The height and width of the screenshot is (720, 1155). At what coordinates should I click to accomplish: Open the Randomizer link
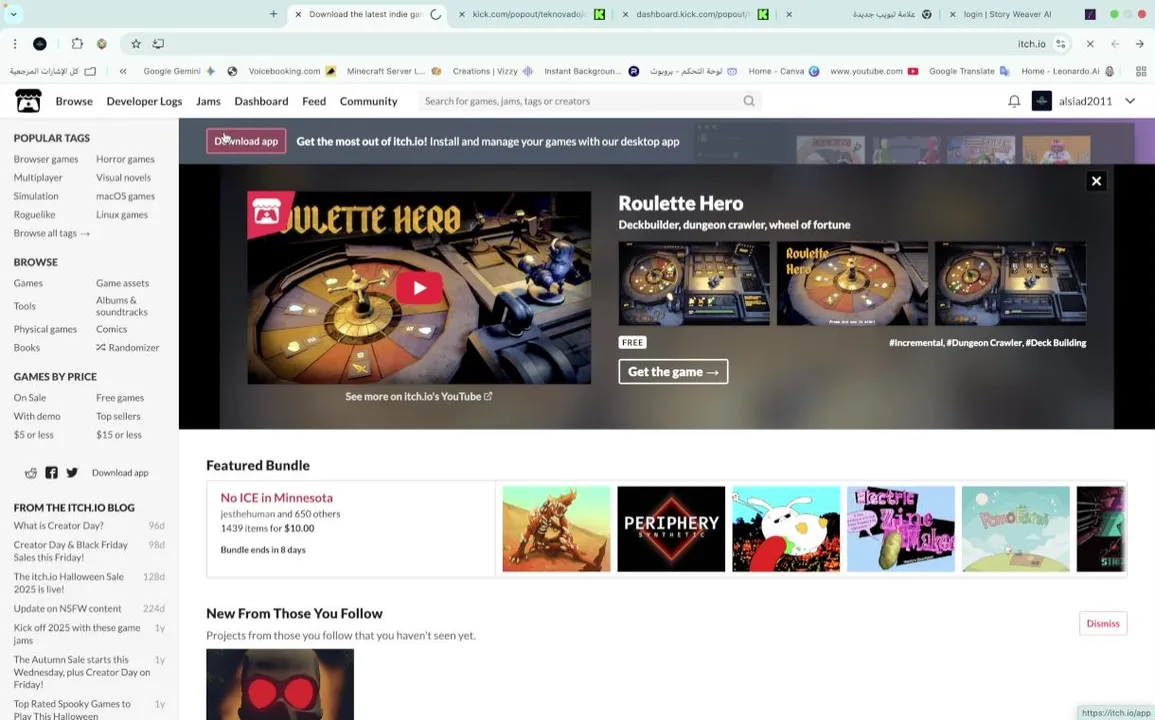point(127,348)
